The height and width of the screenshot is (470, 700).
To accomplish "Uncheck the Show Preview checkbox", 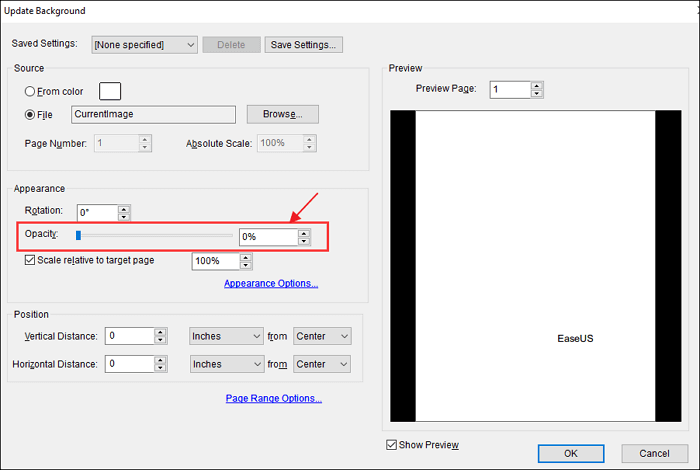I will pyautogui.click(x=392, y=445).
